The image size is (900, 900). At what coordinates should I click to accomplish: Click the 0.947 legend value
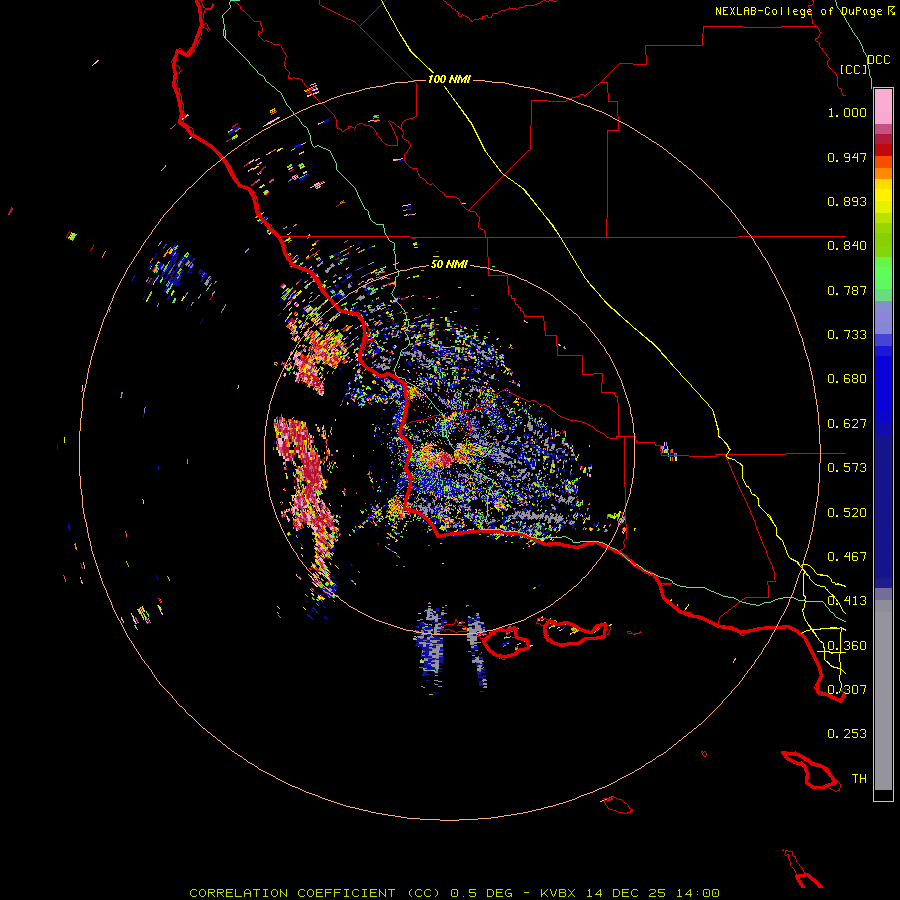(847, 157)
